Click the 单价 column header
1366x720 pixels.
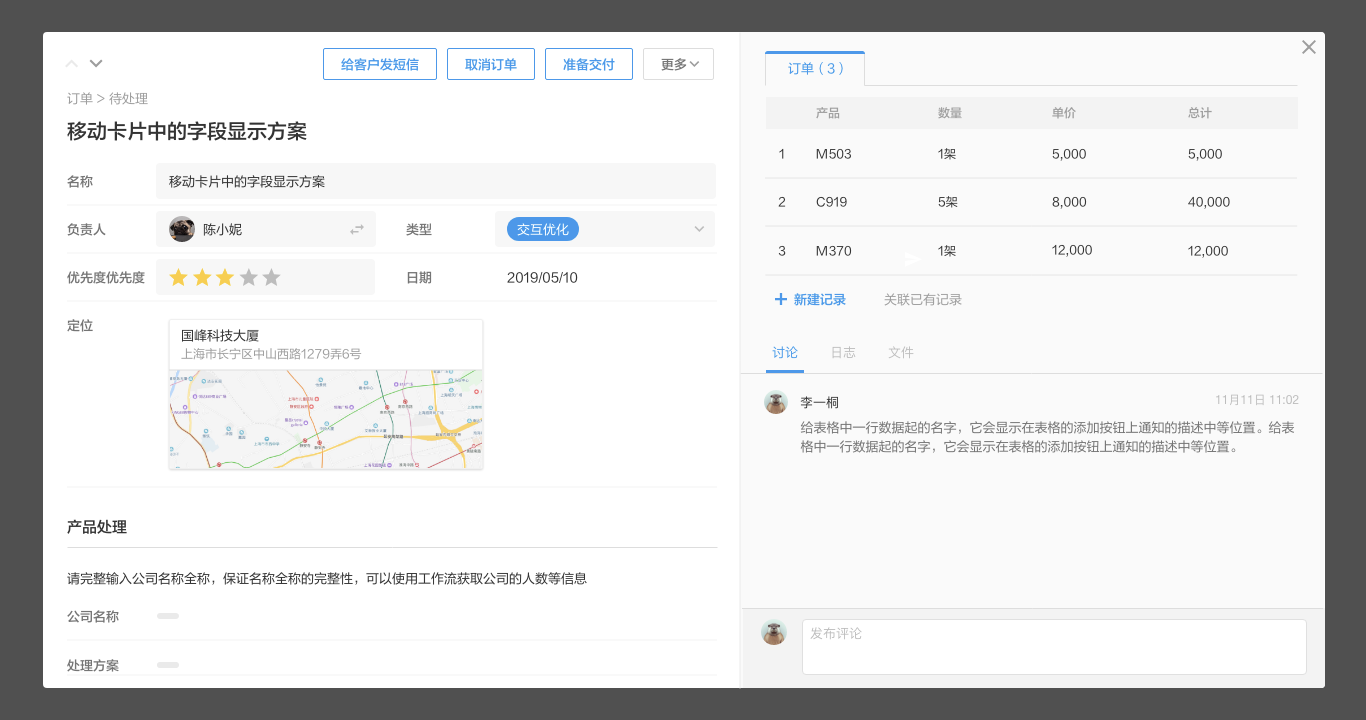coord(1064,113)
